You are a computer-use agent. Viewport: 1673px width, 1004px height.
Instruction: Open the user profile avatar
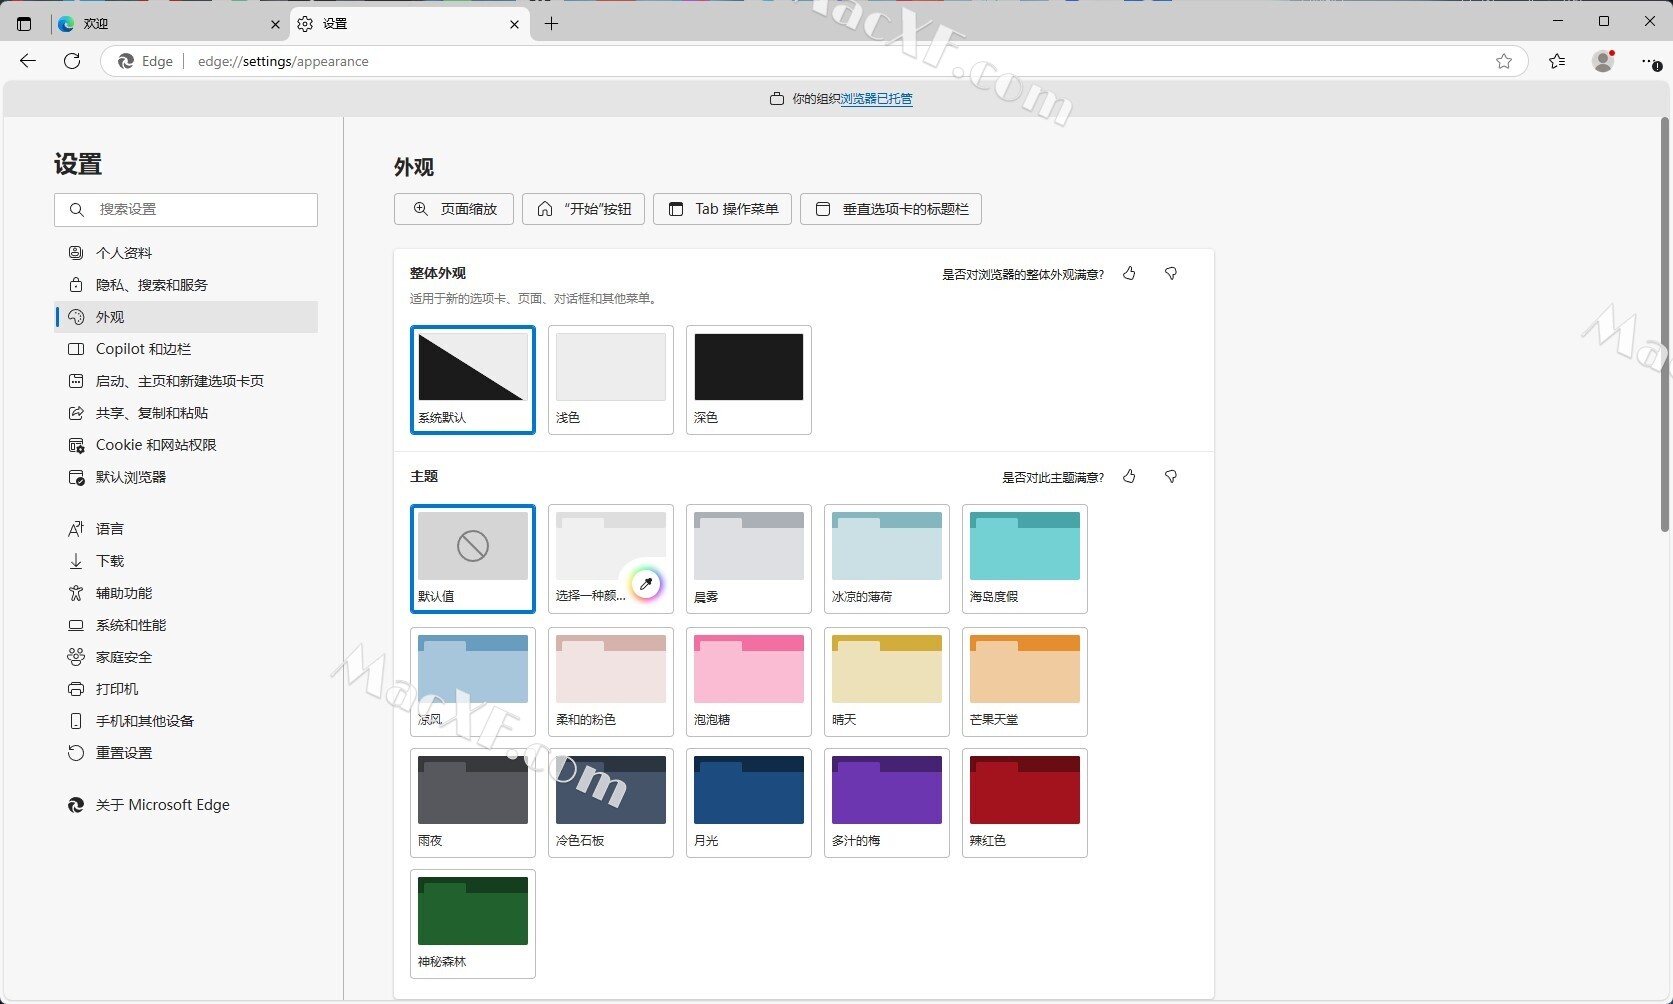click(1604, 61)
